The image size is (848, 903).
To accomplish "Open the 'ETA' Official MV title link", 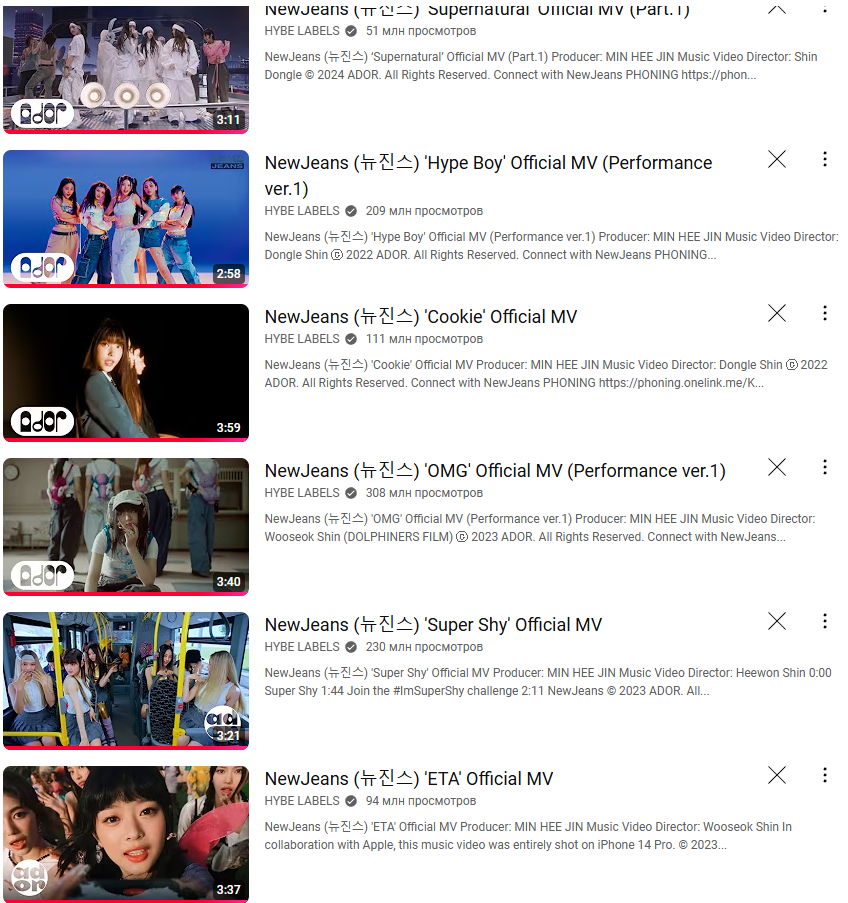I will coord(408,779).
